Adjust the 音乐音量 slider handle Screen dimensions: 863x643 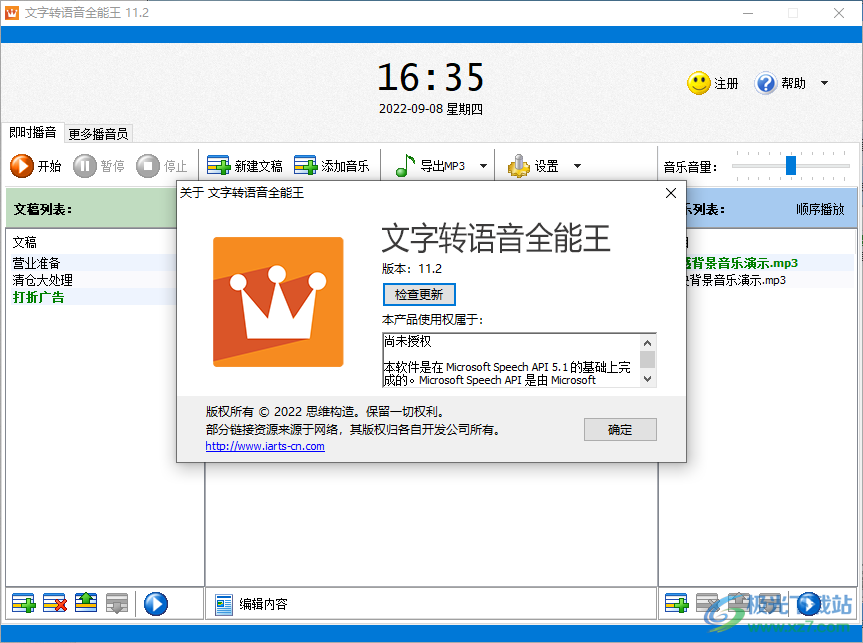[x=791, y=165]
